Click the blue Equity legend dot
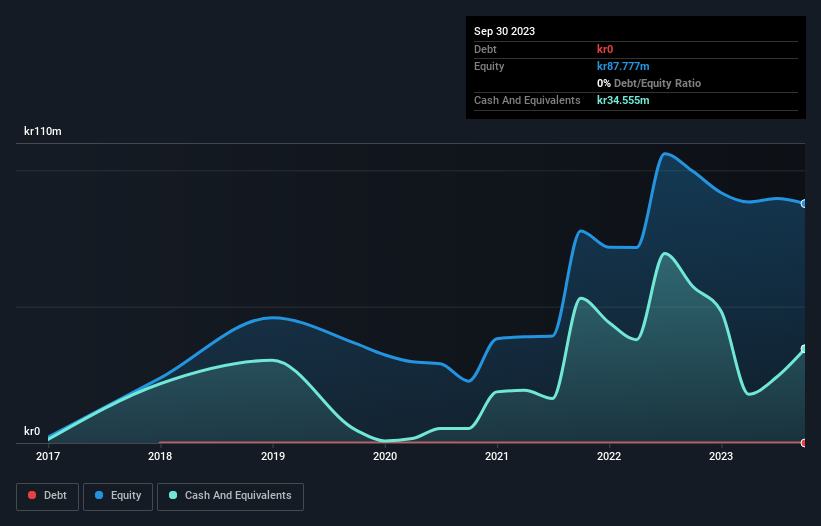Image resolution: width=821 pixels, height=526 pixels. point(99,495)
